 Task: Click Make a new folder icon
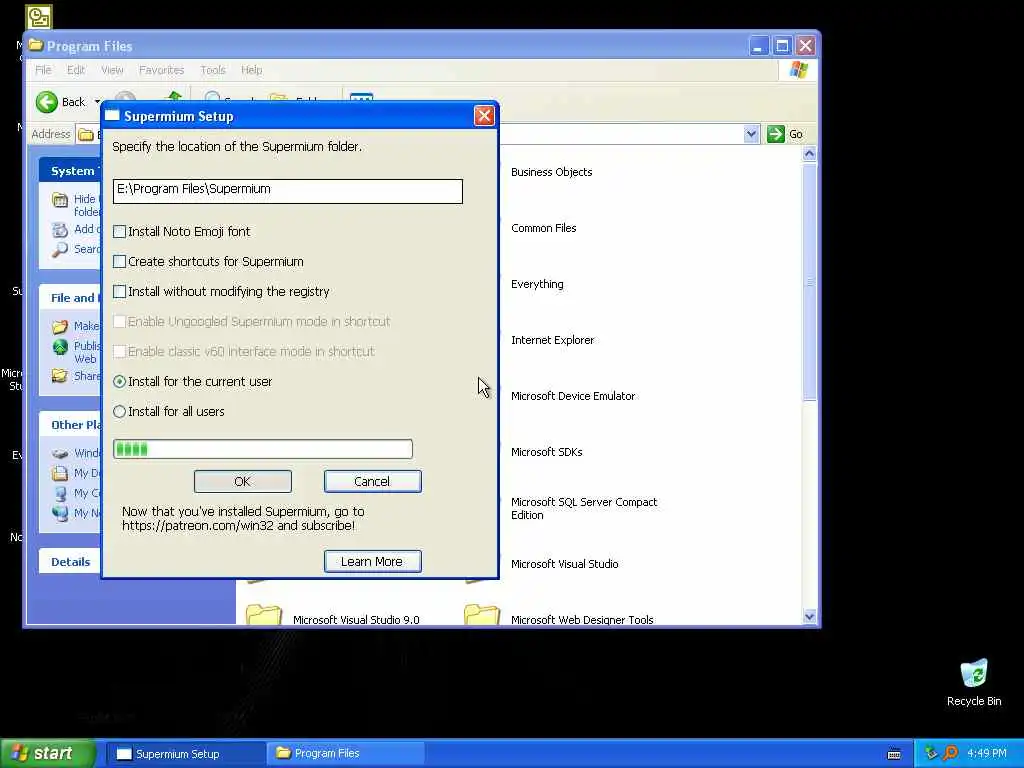[x=60, y=326]
